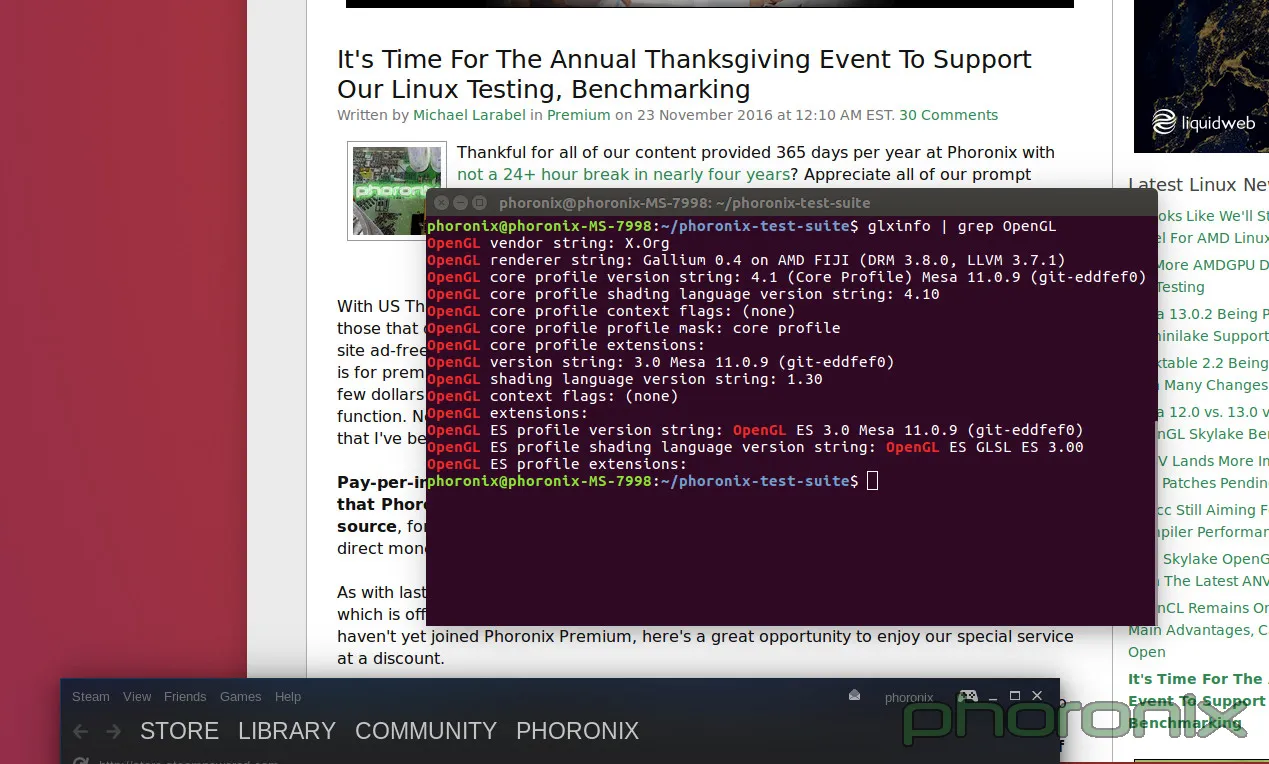1269x764 pixels.
Task: Click the 'vendor string: X.Org' terminal line
Action: [x=548, y=243]
